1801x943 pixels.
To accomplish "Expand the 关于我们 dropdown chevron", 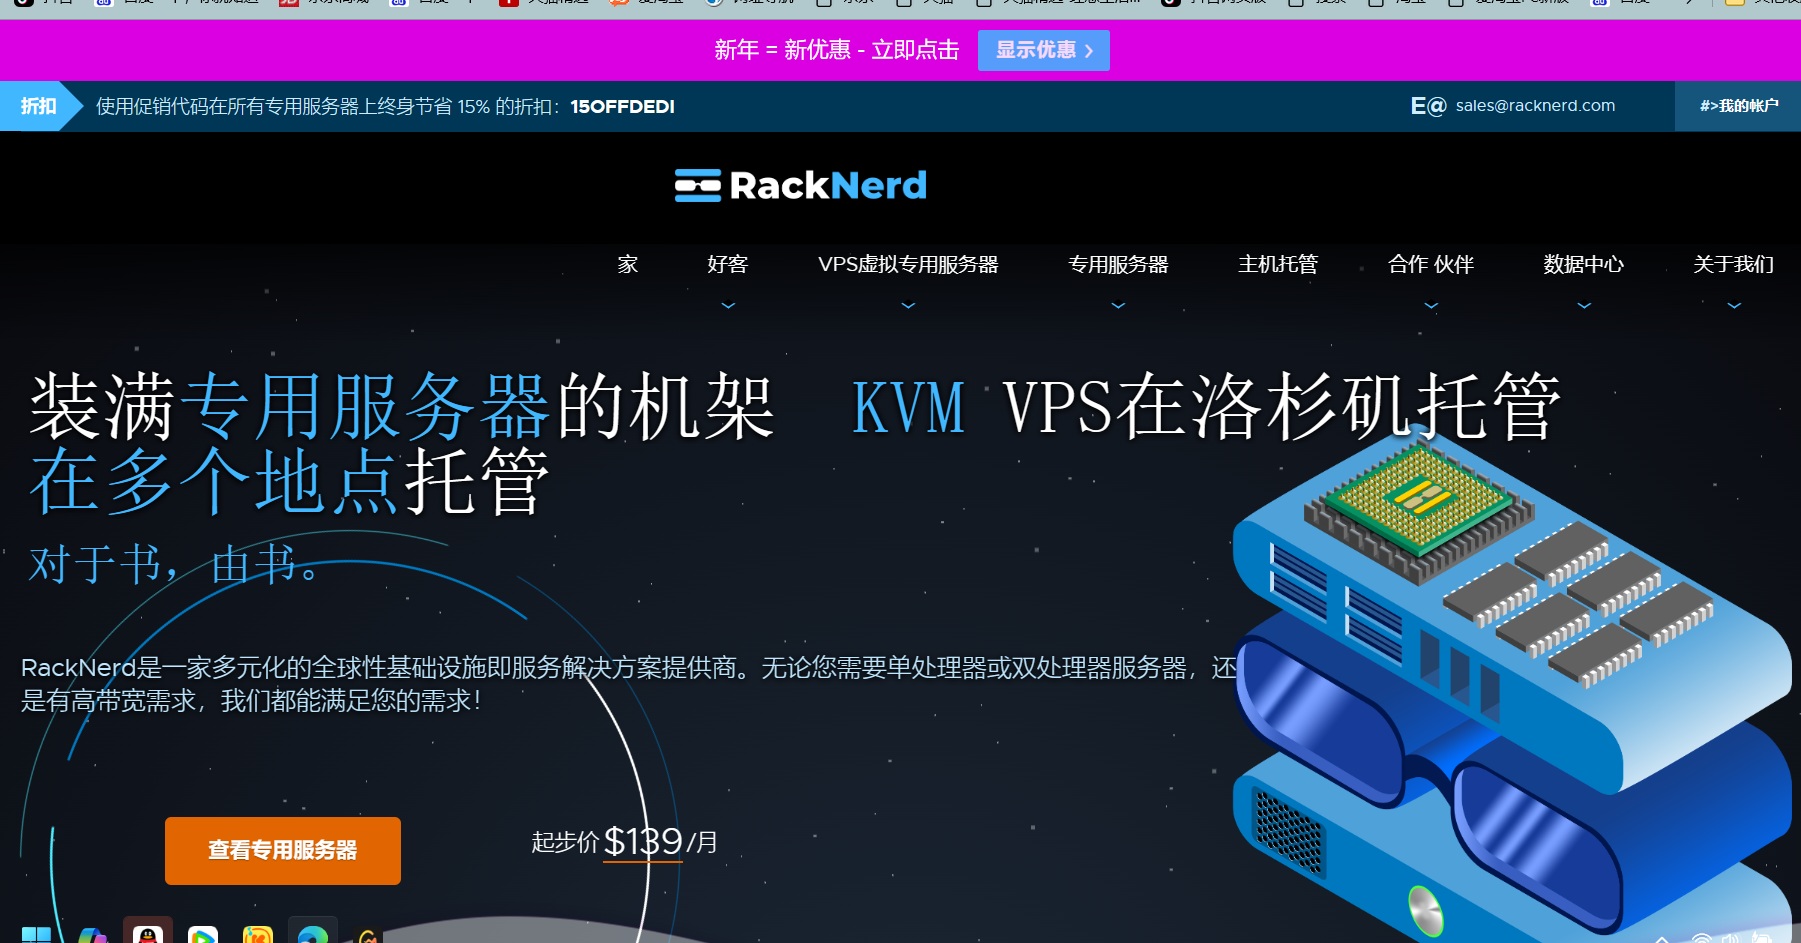I will click(x=1734, y=305).
